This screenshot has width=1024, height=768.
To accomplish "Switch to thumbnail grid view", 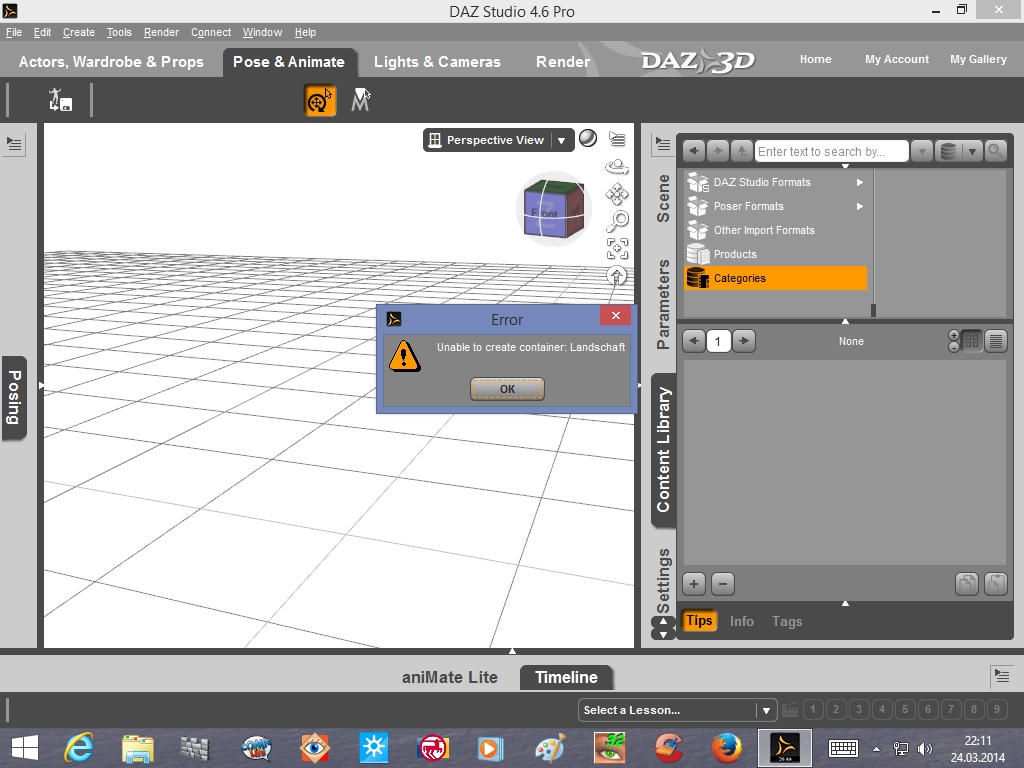I will (972, 341).
